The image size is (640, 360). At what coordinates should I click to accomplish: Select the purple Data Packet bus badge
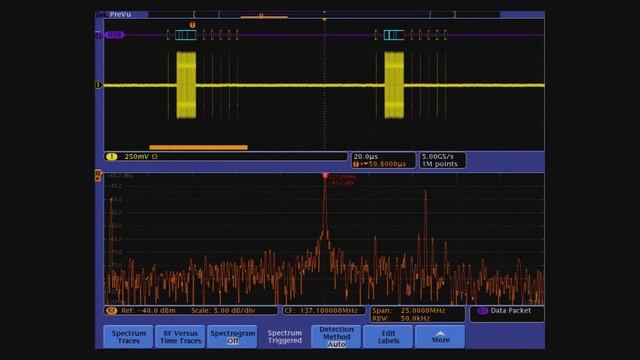click(482, 311)
